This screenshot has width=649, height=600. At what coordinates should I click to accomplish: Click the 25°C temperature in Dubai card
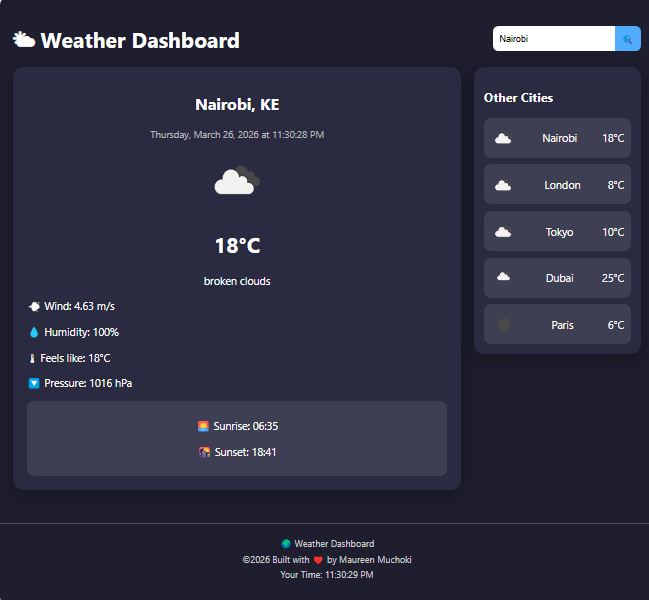pos(613,278)
